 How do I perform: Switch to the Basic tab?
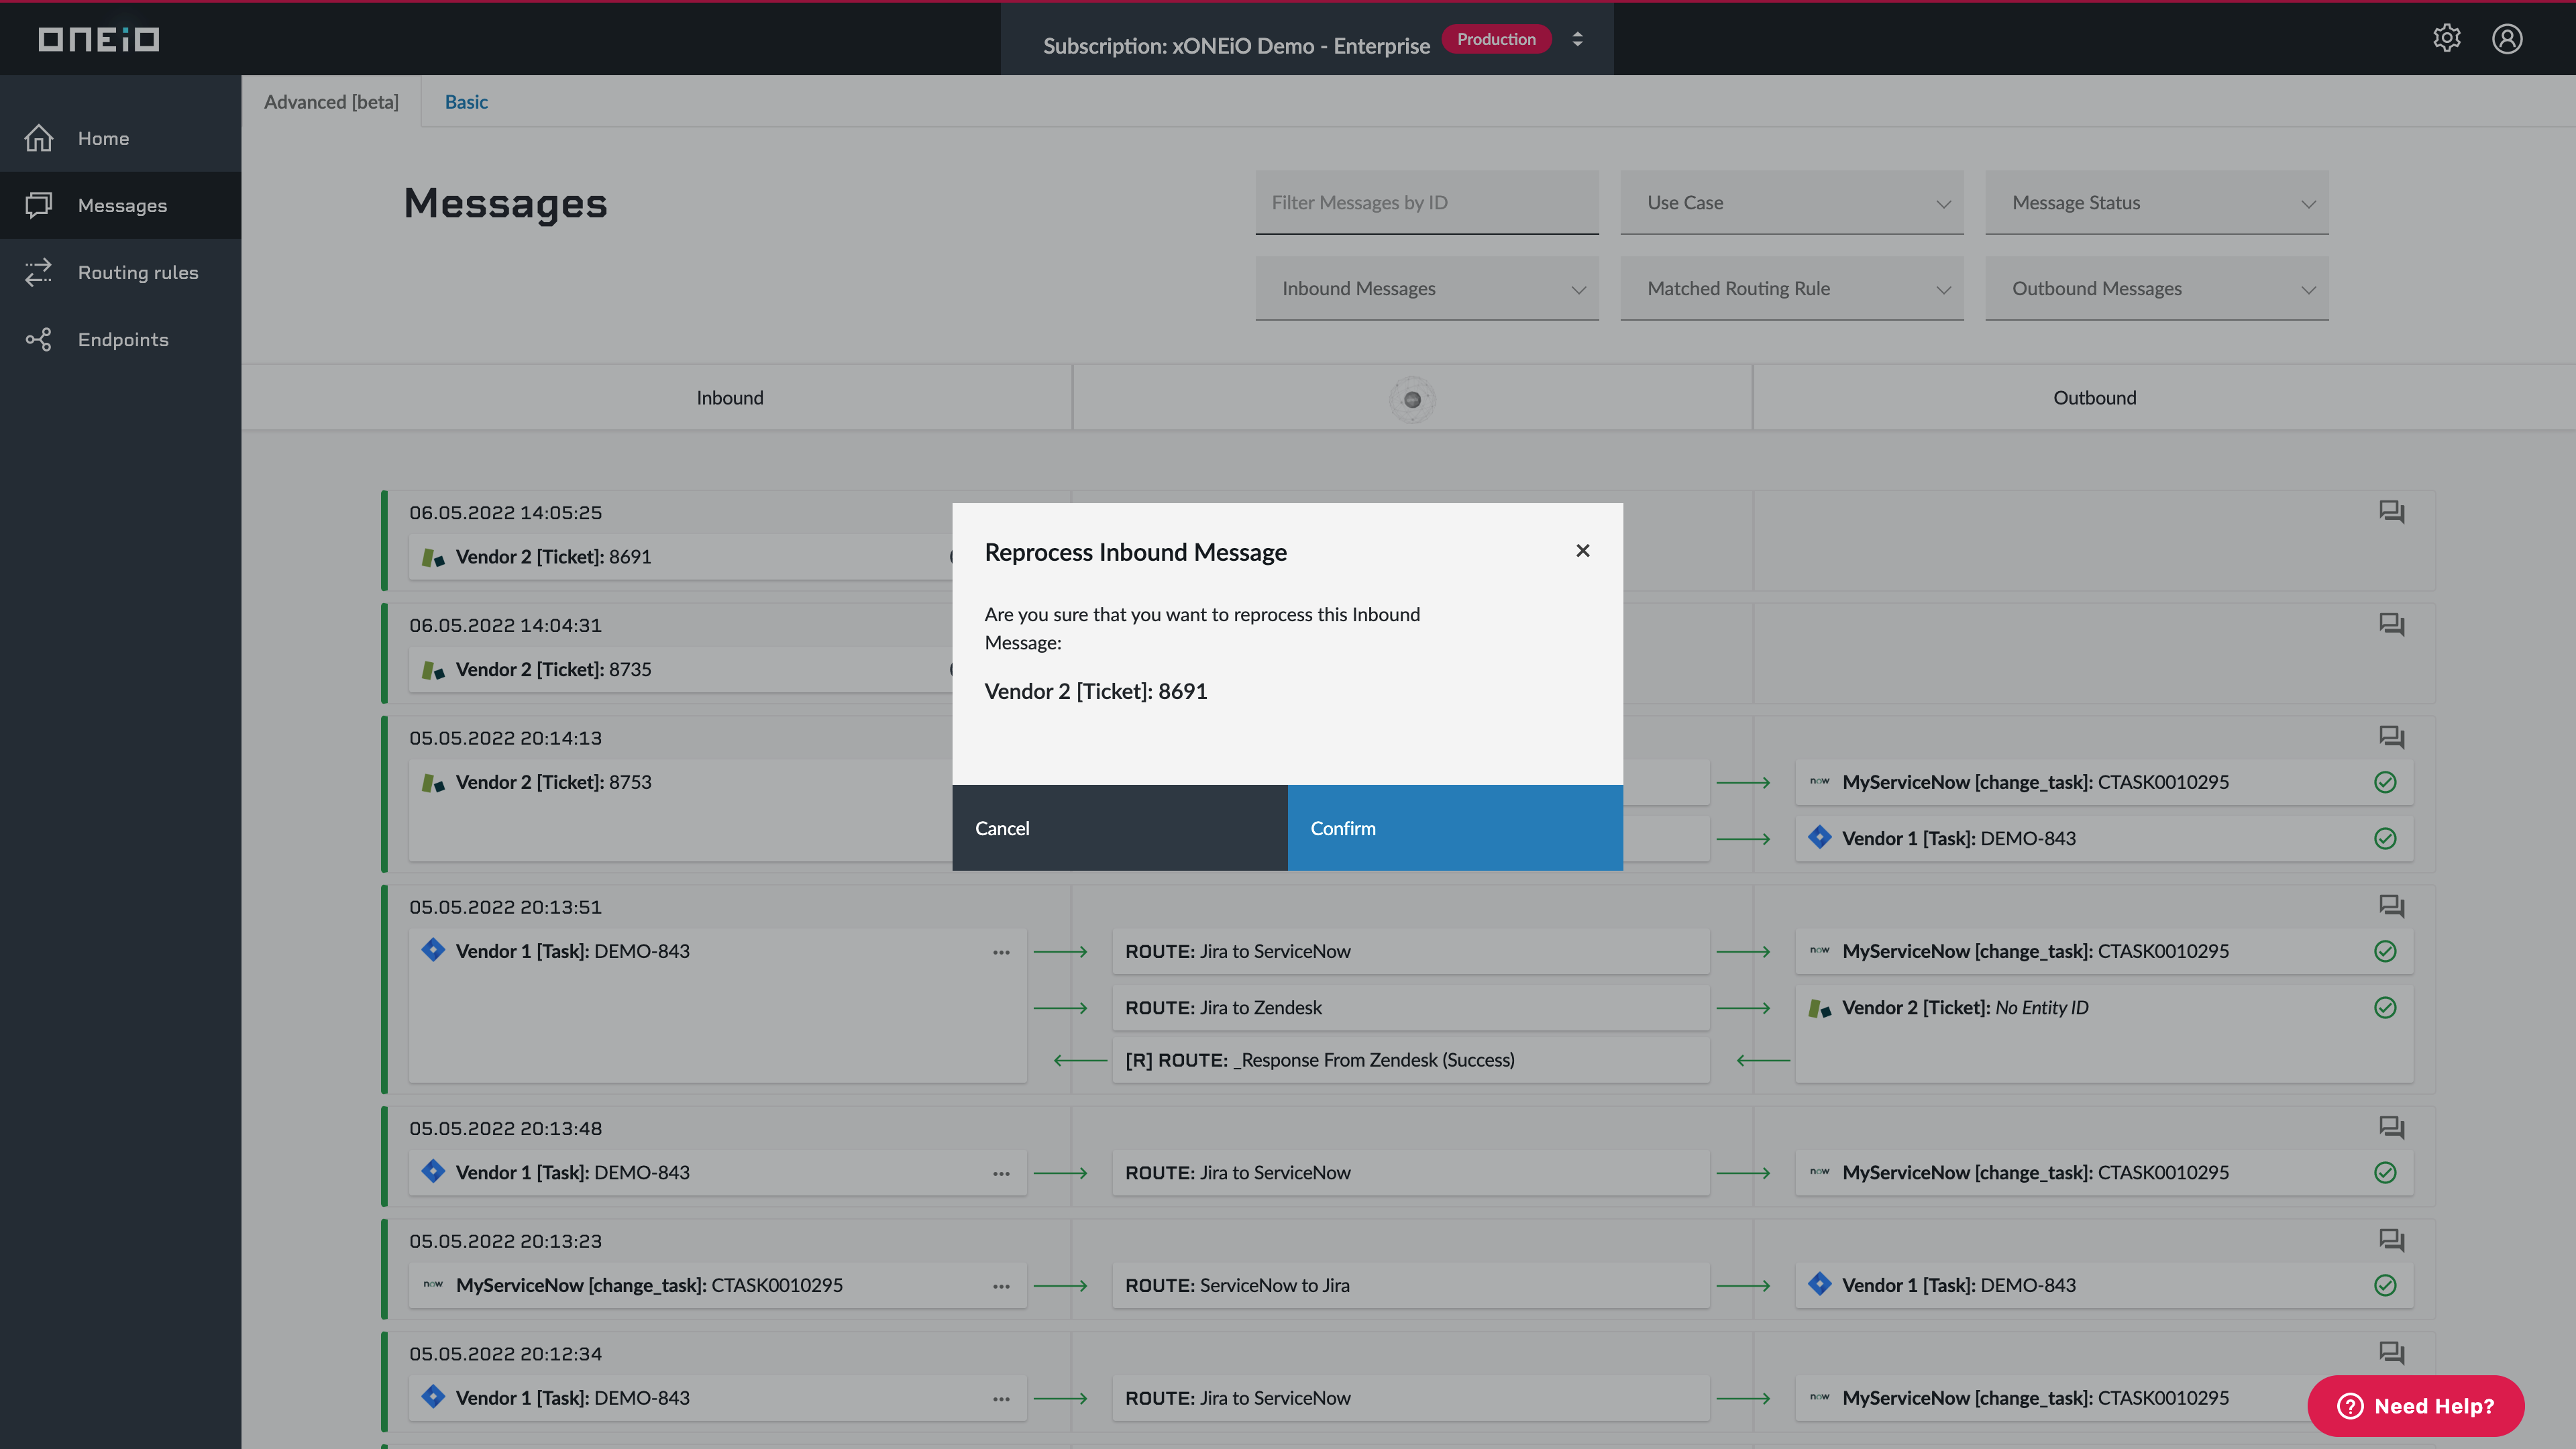point(466,102)
